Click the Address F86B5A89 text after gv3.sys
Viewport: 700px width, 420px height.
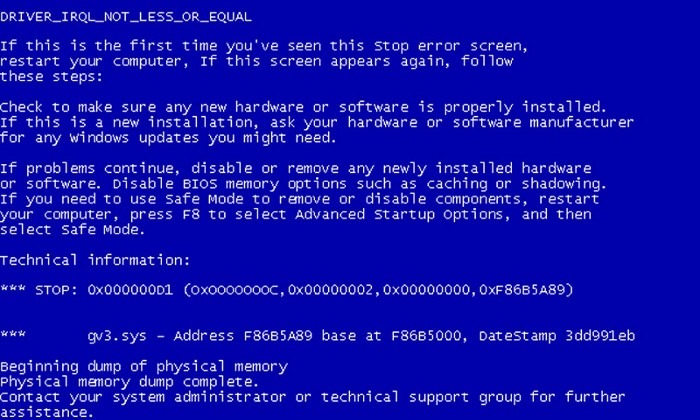(x=243, y=336)
